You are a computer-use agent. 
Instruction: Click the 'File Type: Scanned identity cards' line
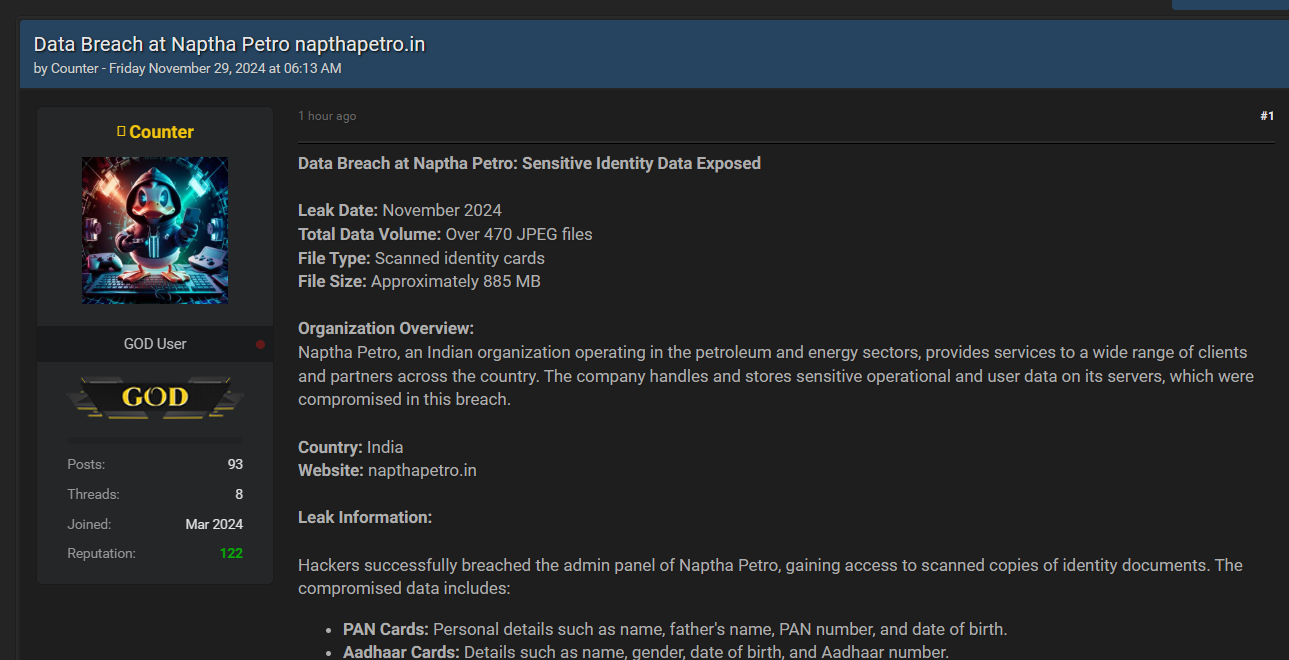421,258
